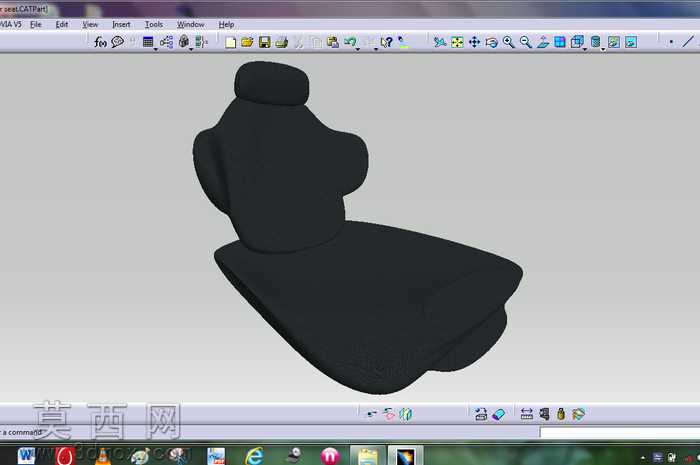Open the Design Table tool
Screen dimensions: 700x465
[148, 42]
